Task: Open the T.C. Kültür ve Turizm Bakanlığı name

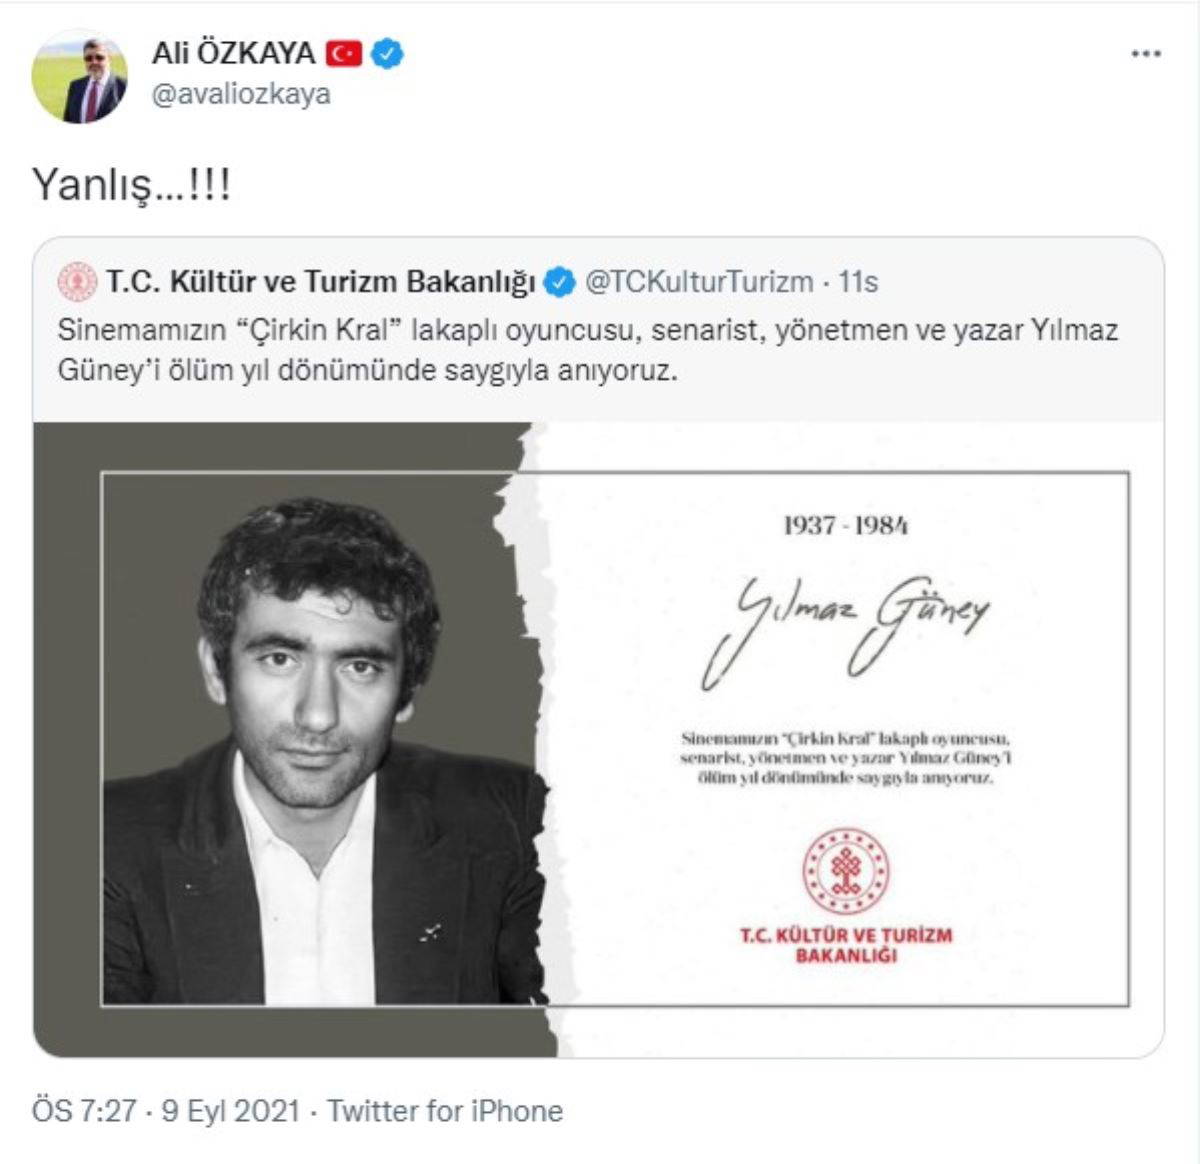Action: (x=321, y=283)
